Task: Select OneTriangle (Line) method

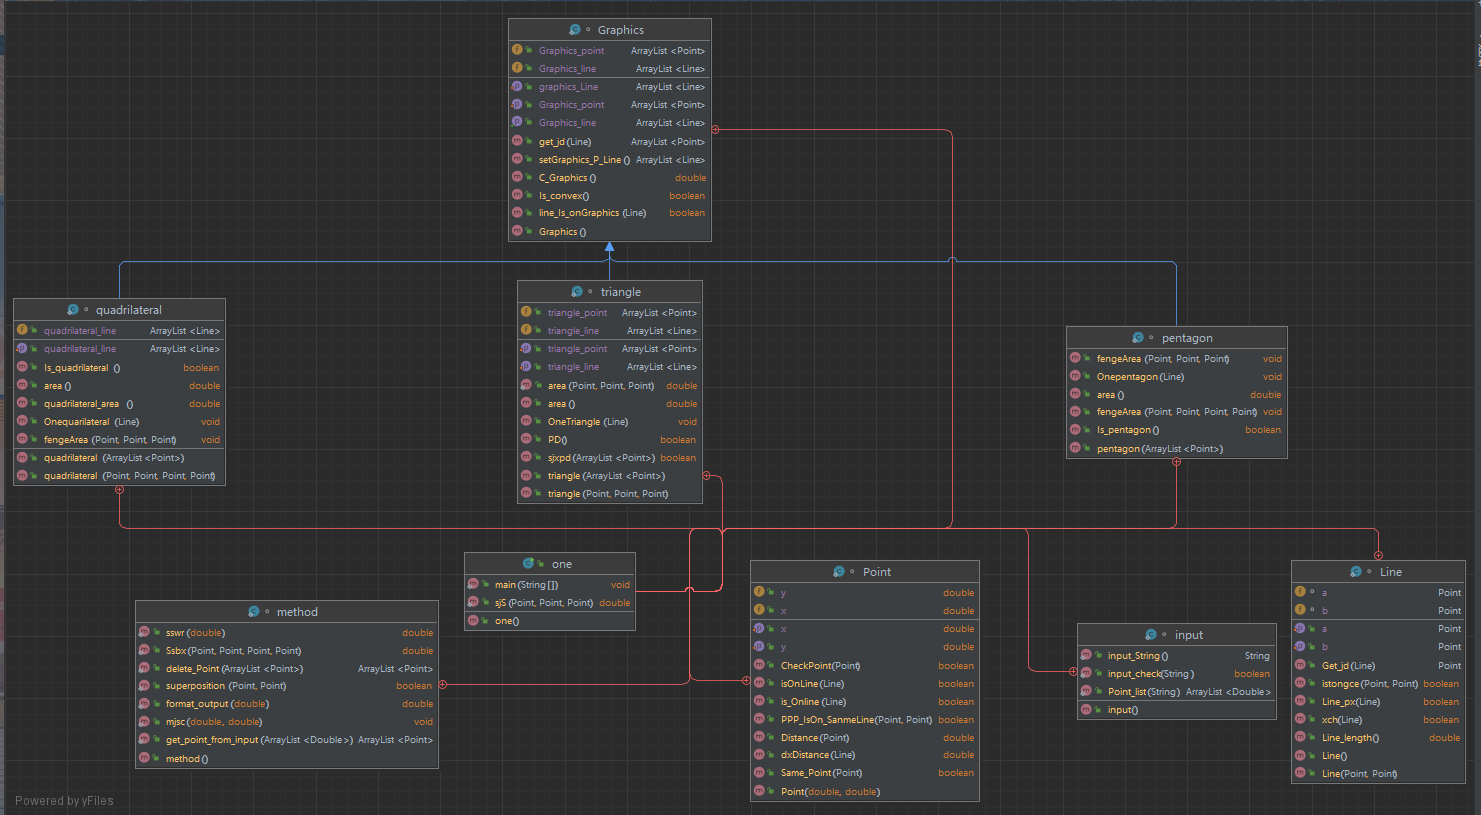Action: [588, 422]
